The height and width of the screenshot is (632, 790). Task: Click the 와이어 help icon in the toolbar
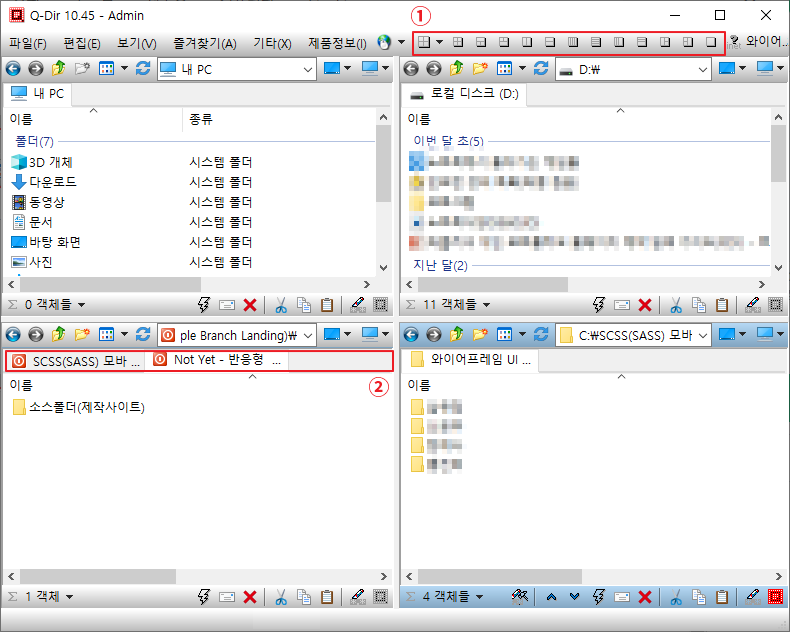pyautogui.click(x=735, y=42)
